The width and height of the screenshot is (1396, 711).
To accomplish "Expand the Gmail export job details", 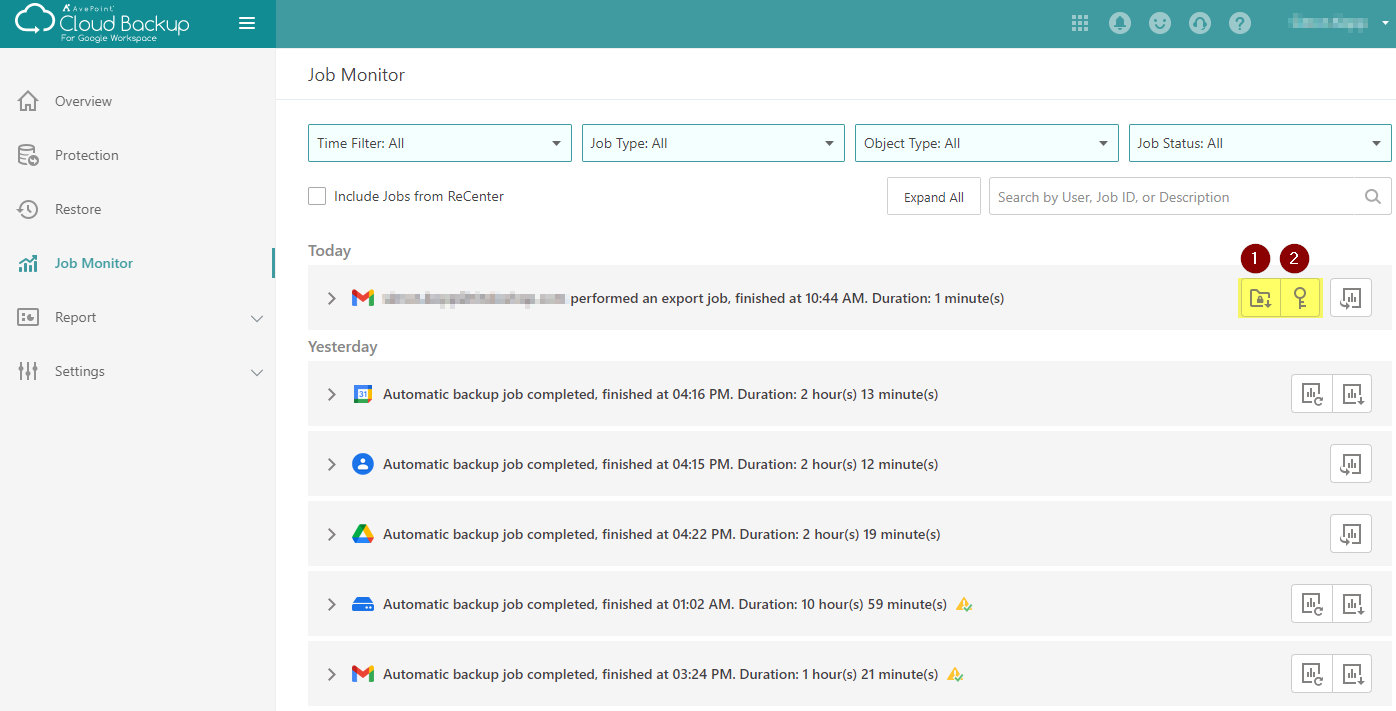I will tap(331, 297).
